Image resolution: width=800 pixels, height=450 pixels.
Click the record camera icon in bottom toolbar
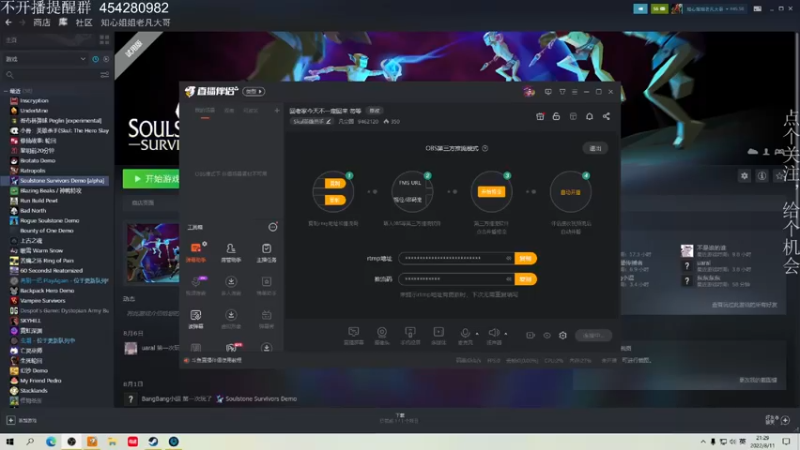coord(531,335)
